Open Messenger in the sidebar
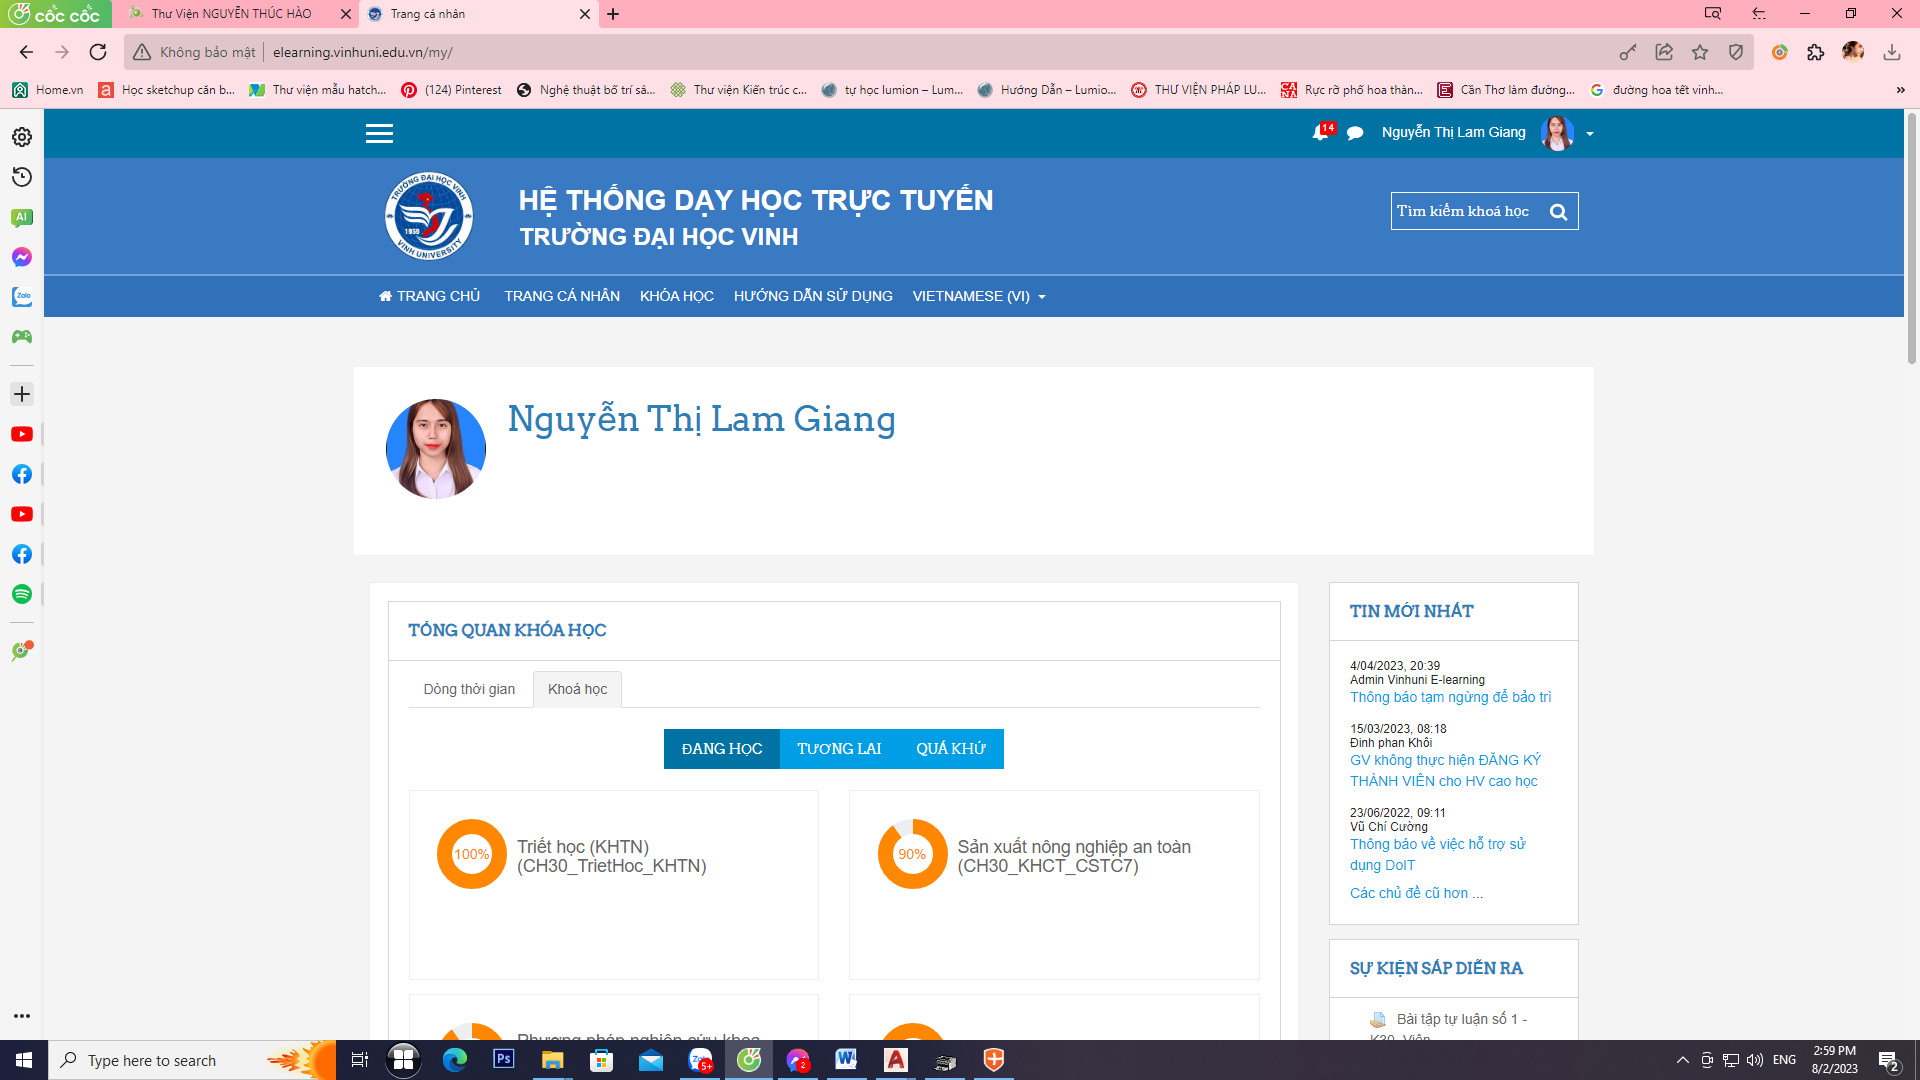Viewport: 1920px width, 1080px height. point(22,257)
